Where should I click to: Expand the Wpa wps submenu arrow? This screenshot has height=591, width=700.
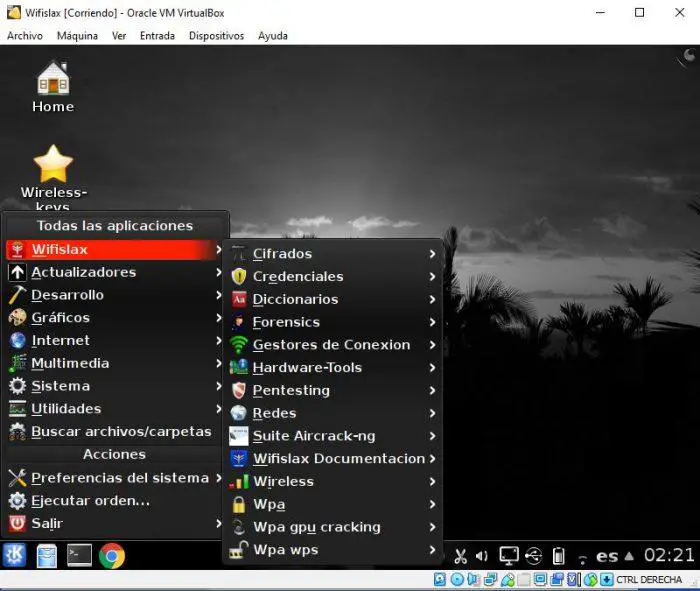pyautogui.click(x=432, y=549)
